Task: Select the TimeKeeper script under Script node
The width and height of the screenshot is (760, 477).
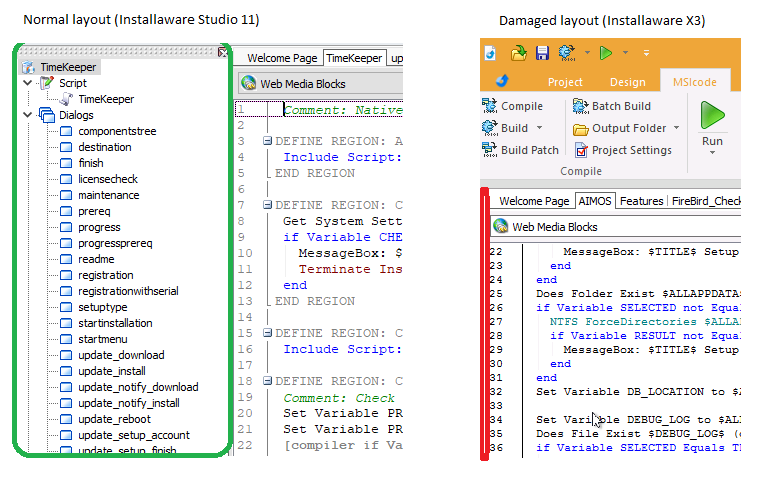Action: 106,99
